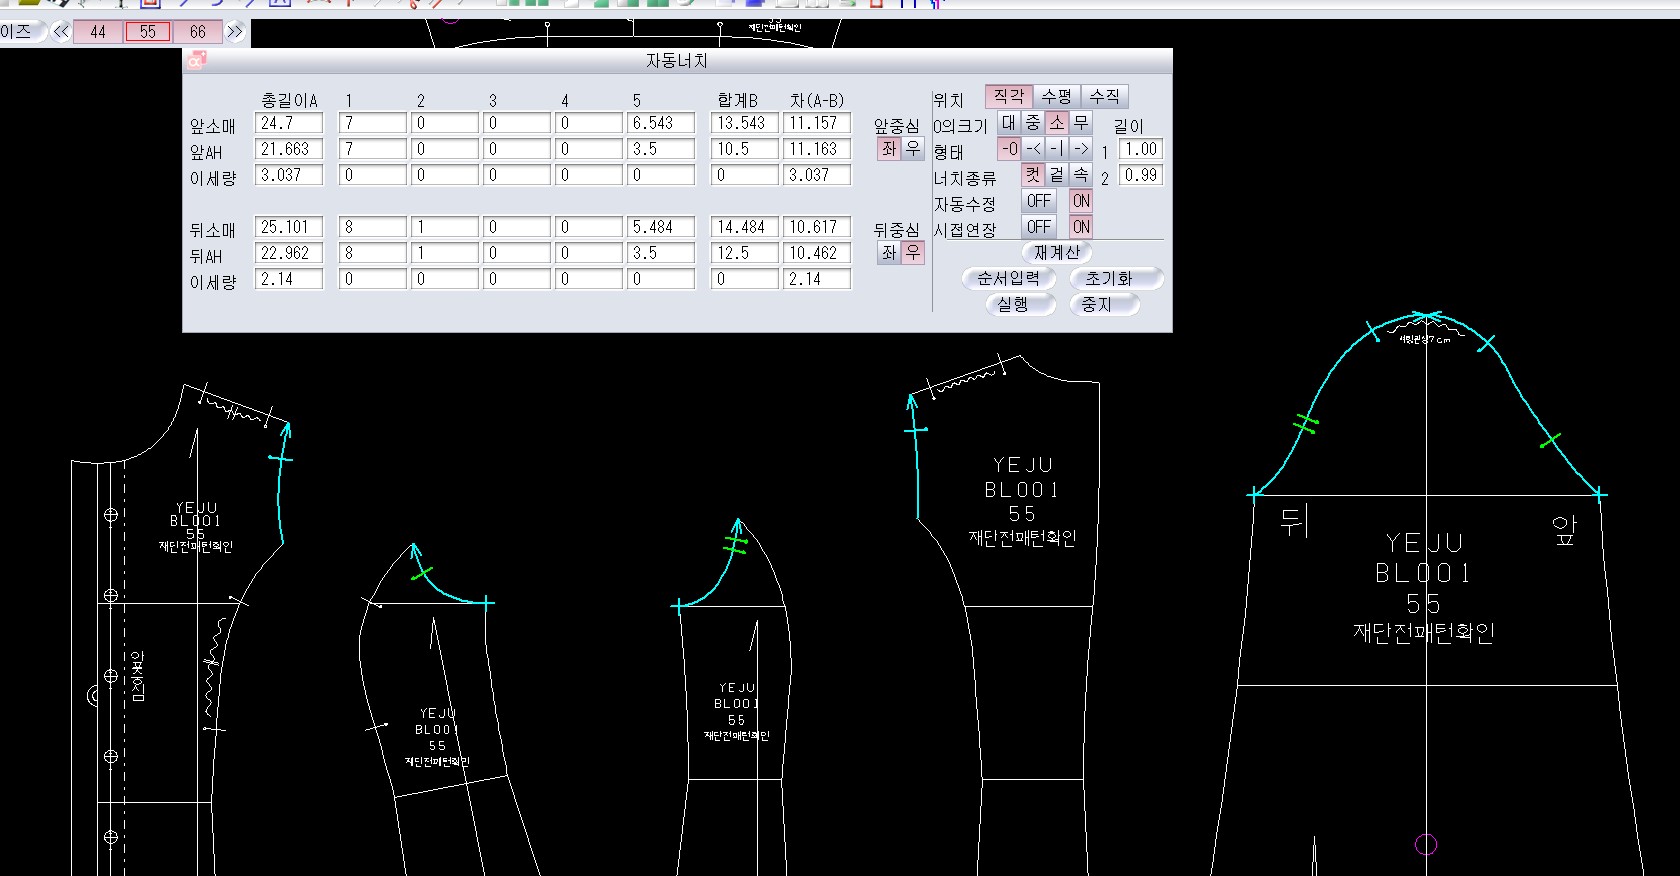
Task: Click the pink icon in 자동너치 title bar
Action: [x=196, y=61]
